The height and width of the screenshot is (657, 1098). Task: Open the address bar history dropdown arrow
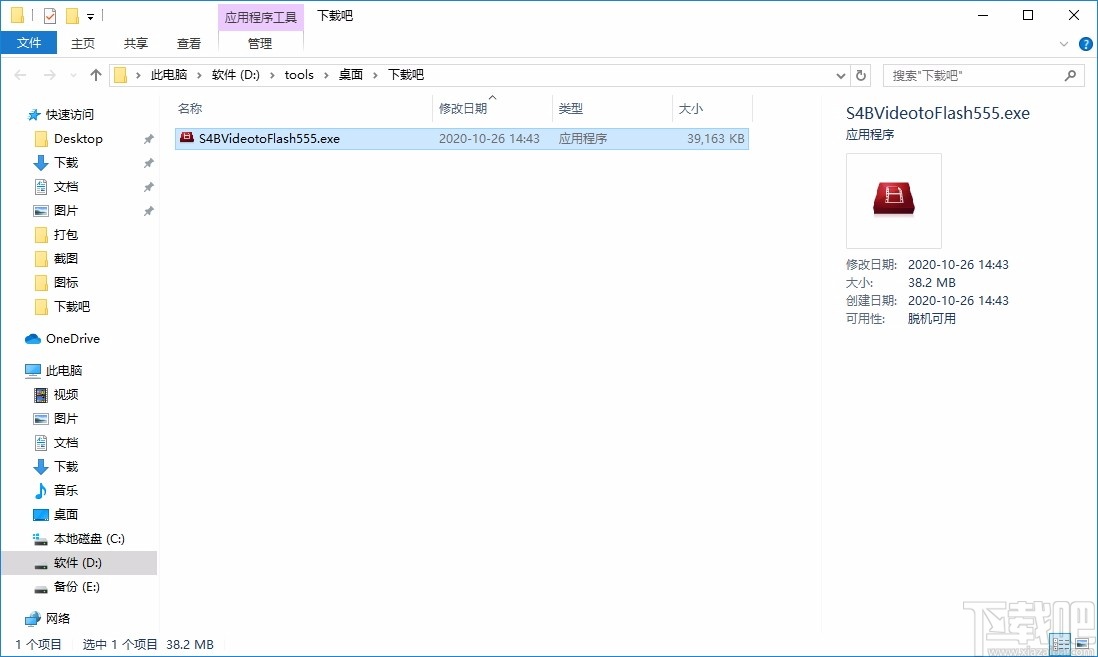[x=840, y=74]
